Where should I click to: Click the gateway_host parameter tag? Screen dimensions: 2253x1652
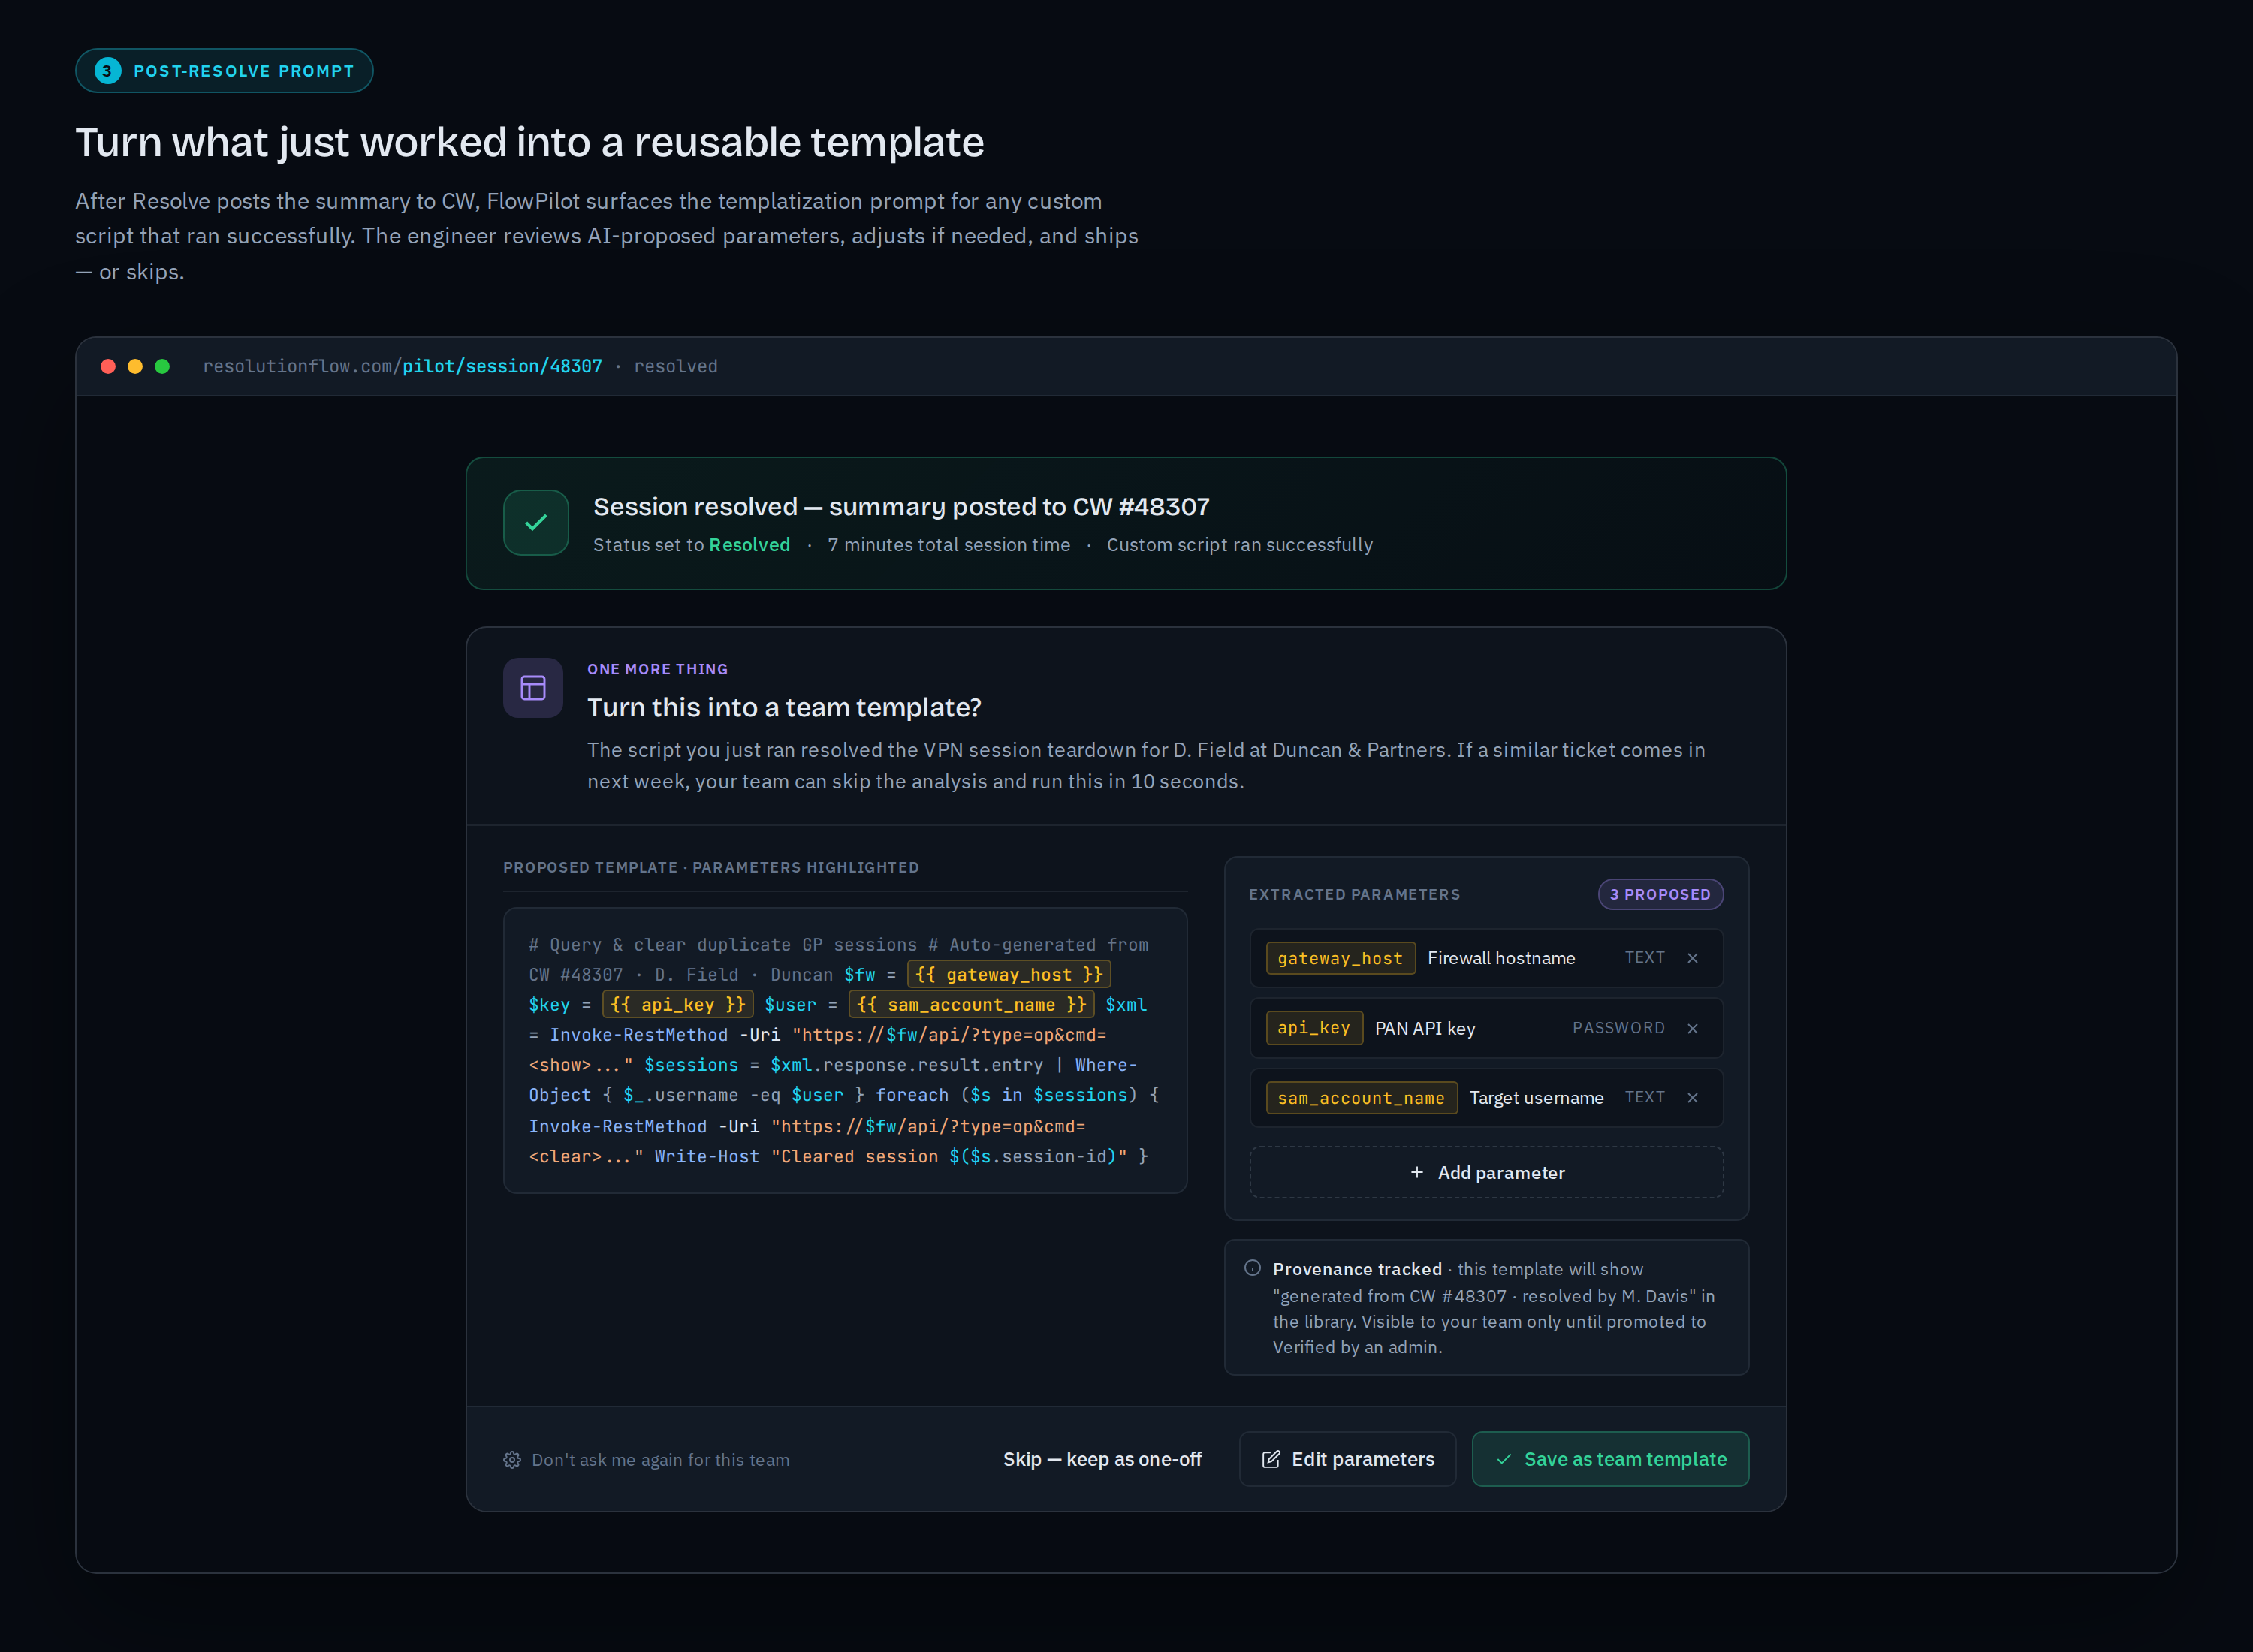1340,958
